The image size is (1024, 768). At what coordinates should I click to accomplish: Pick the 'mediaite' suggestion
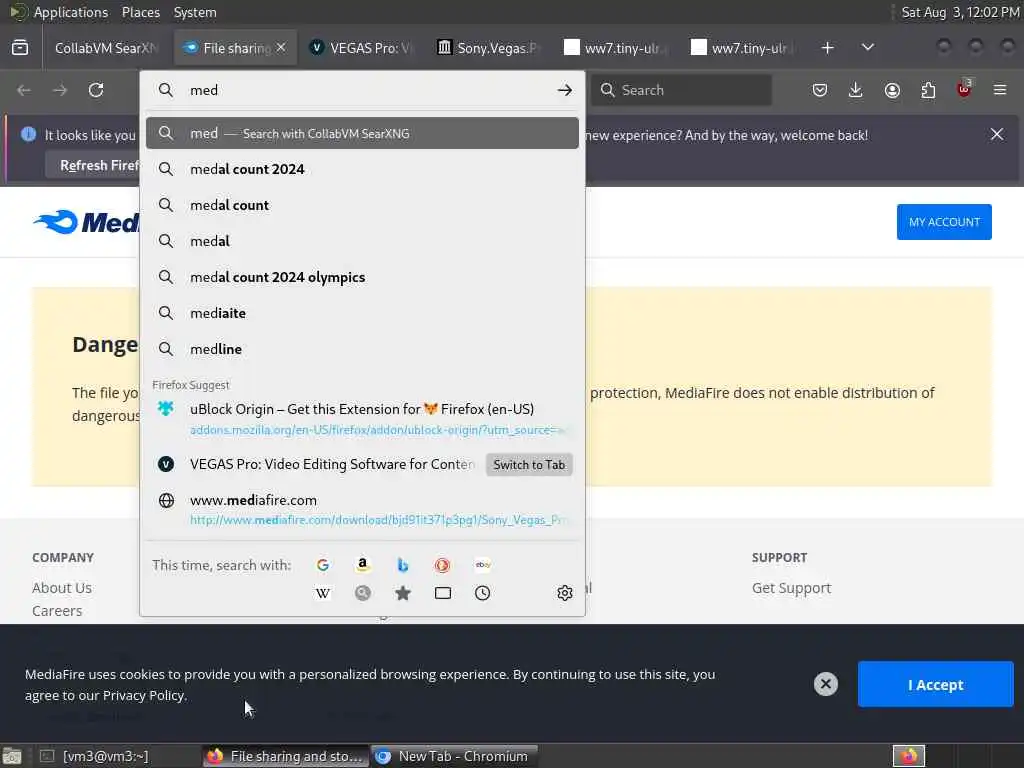362,313
